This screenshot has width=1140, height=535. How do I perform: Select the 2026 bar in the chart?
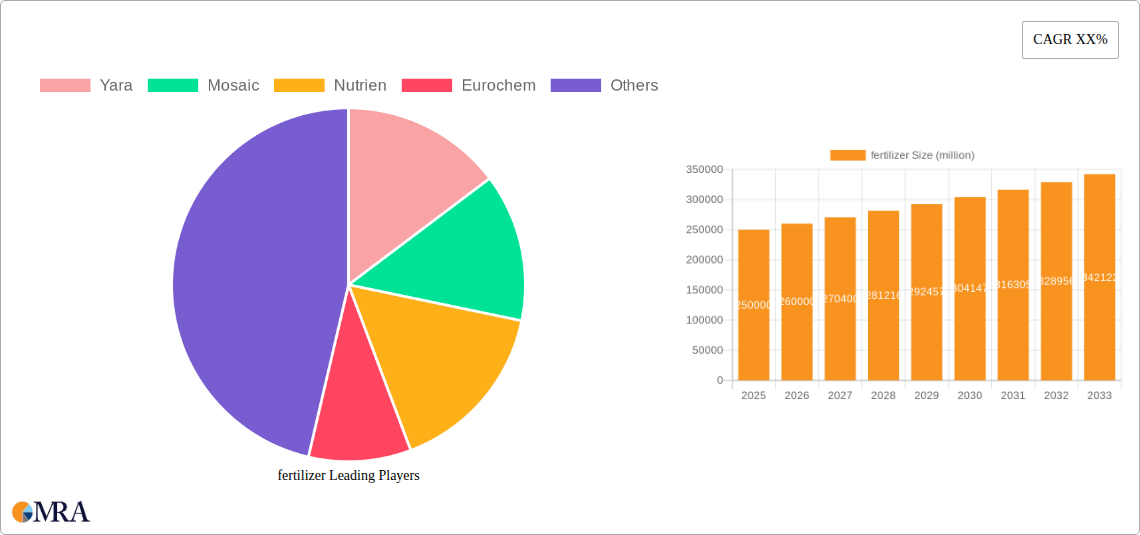tap(797, 302)
